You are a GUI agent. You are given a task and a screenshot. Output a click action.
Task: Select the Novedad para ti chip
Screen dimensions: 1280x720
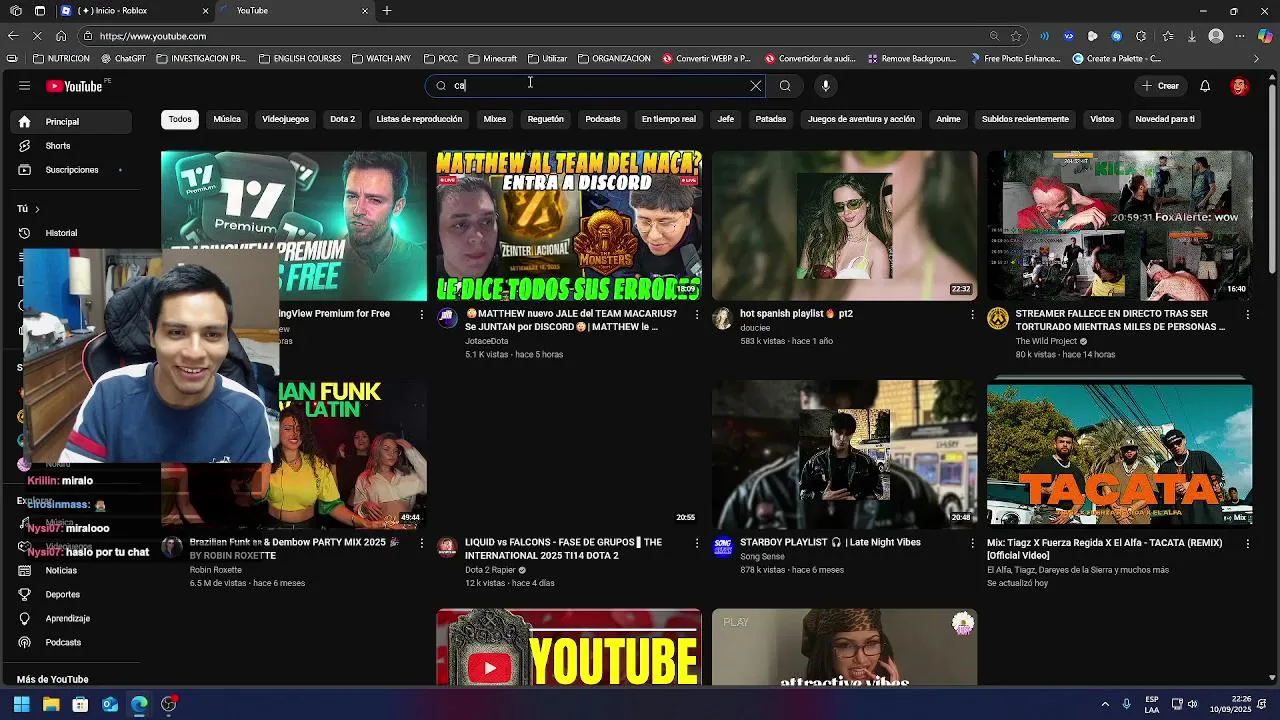coord(1165,119)
